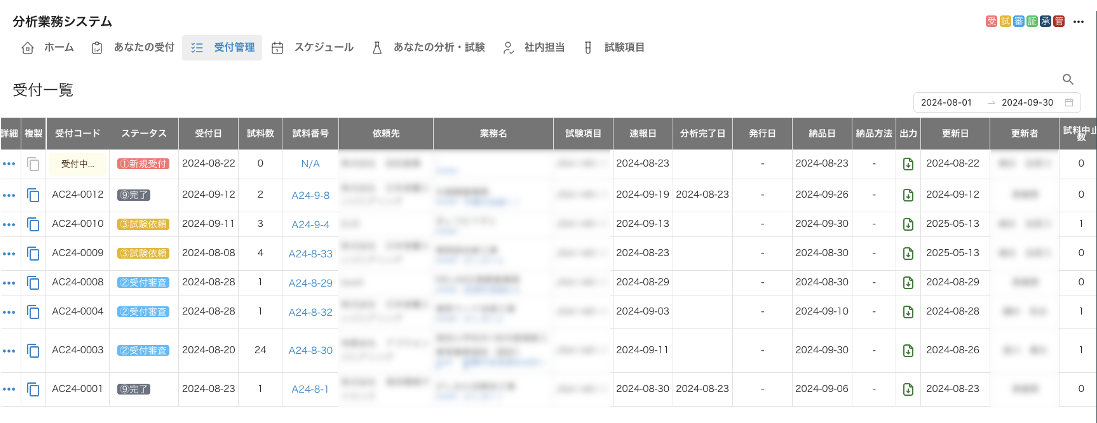
Task: Click output file icon for AC24-0009 row
Action: click(908, 253)
